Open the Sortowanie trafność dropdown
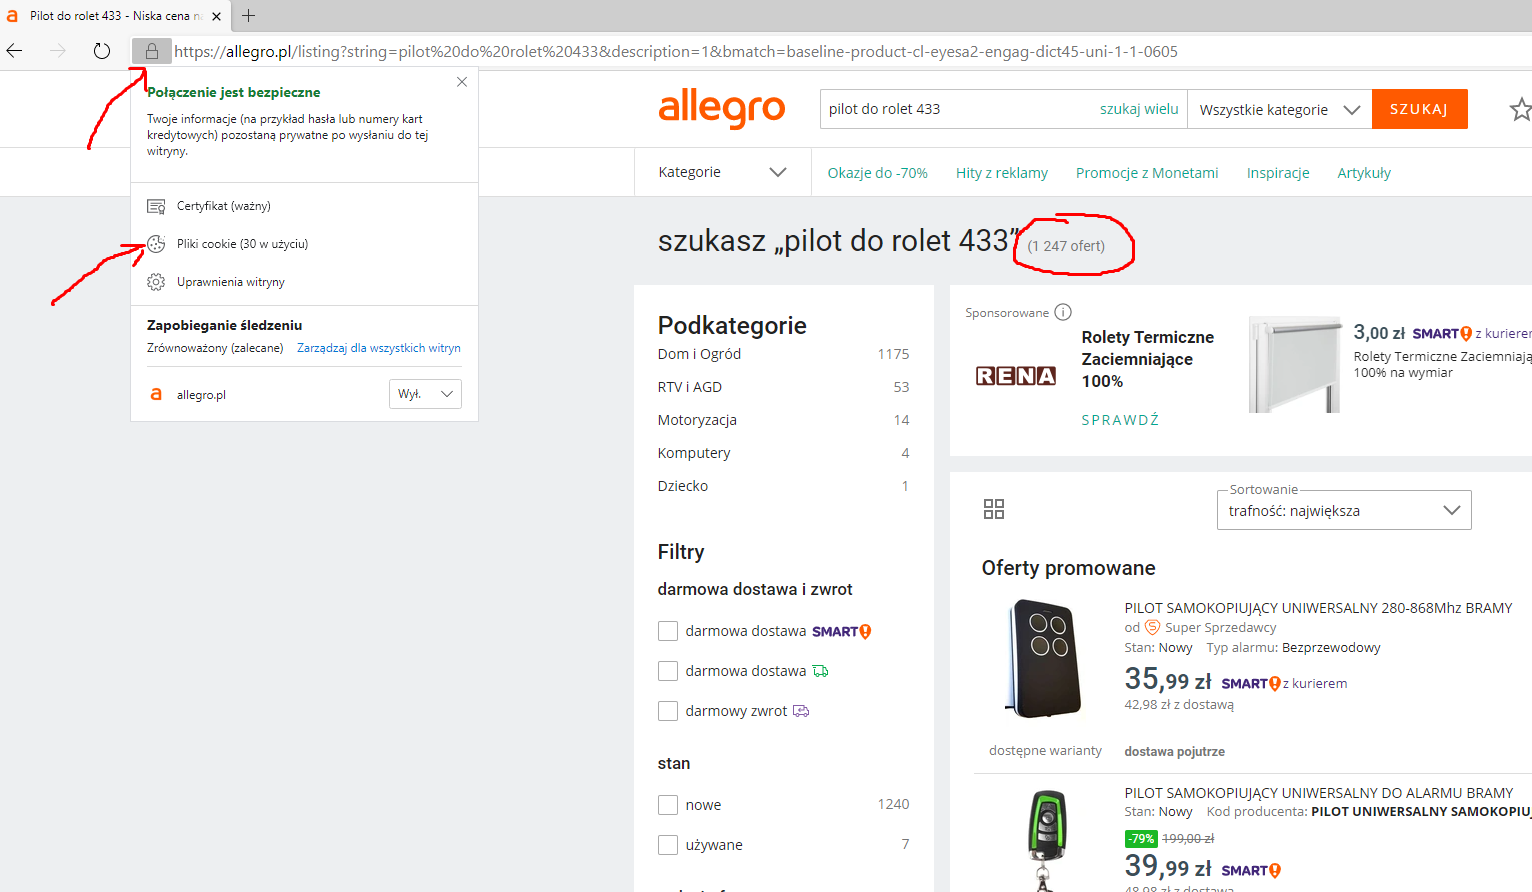This screenshot has width=1532, height=892. click(1343, 511)
